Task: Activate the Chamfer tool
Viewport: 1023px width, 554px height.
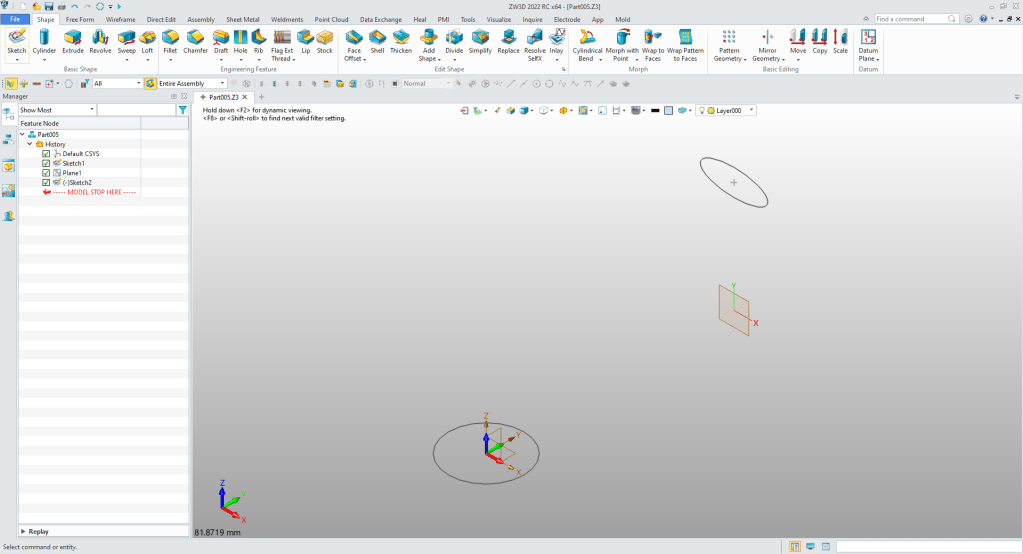Action: tap(195, 40)
